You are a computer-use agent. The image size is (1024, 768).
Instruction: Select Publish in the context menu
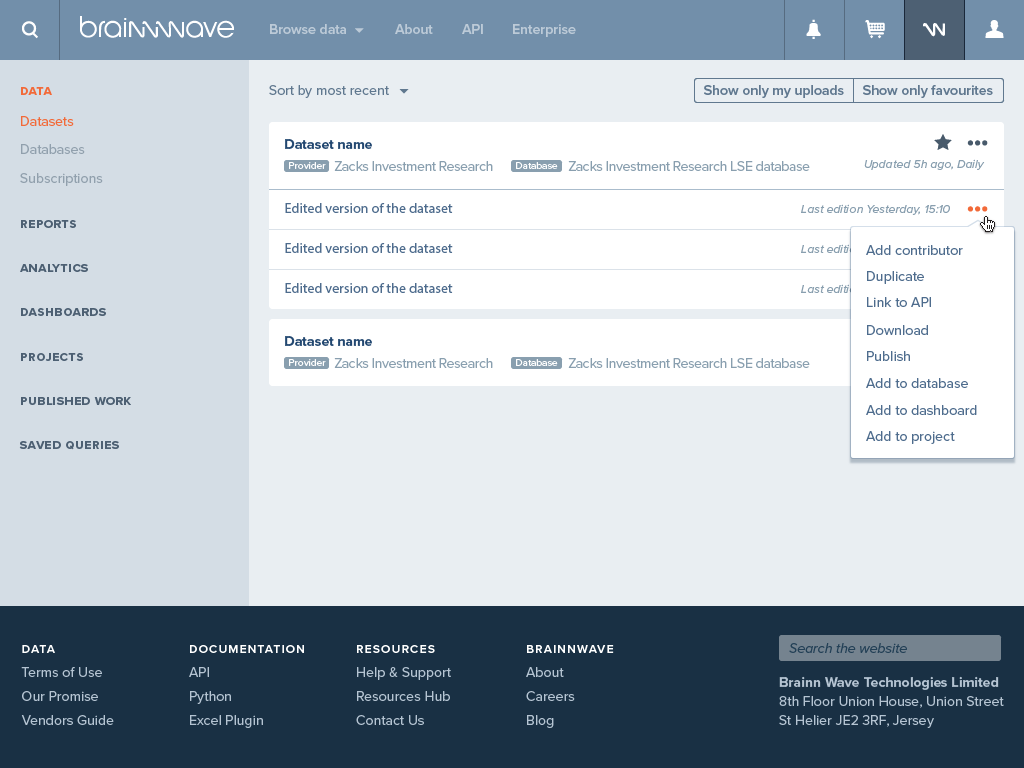888,357
